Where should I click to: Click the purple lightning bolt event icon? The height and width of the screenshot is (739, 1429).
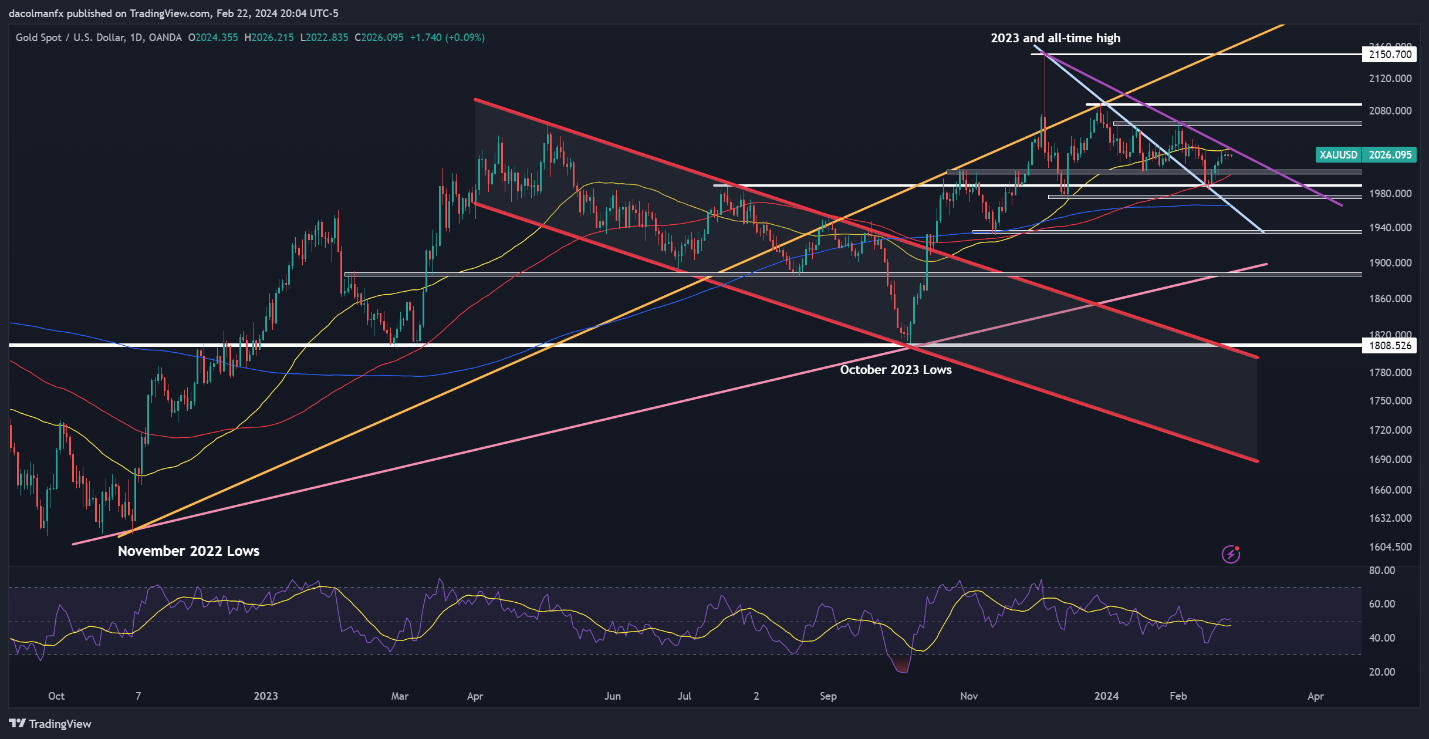[1233, 552]
